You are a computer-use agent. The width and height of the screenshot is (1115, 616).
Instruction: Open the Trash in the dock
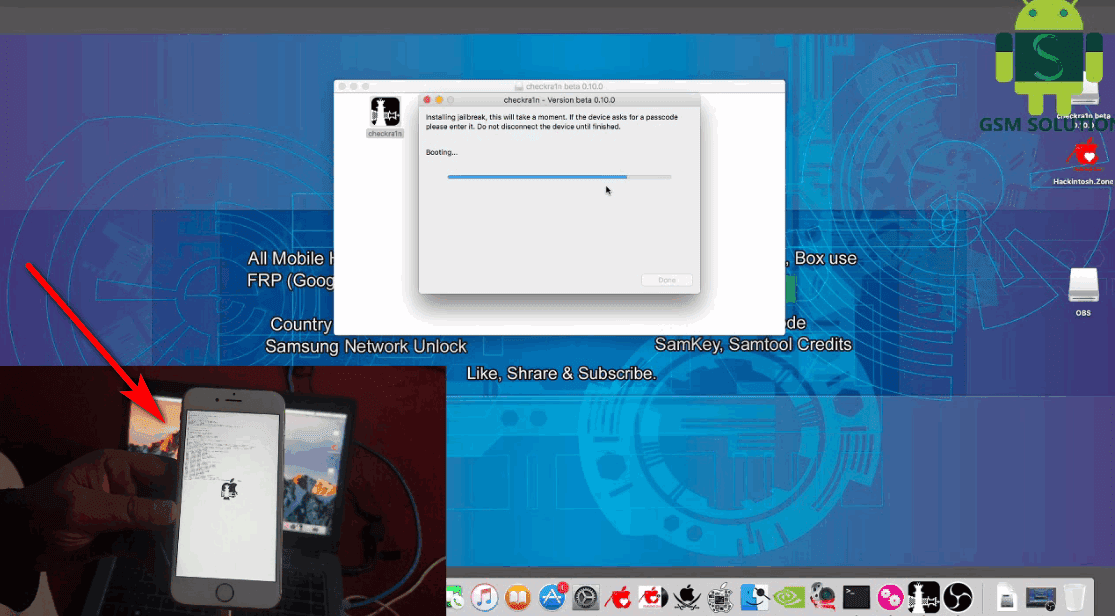pos(1074,598)
